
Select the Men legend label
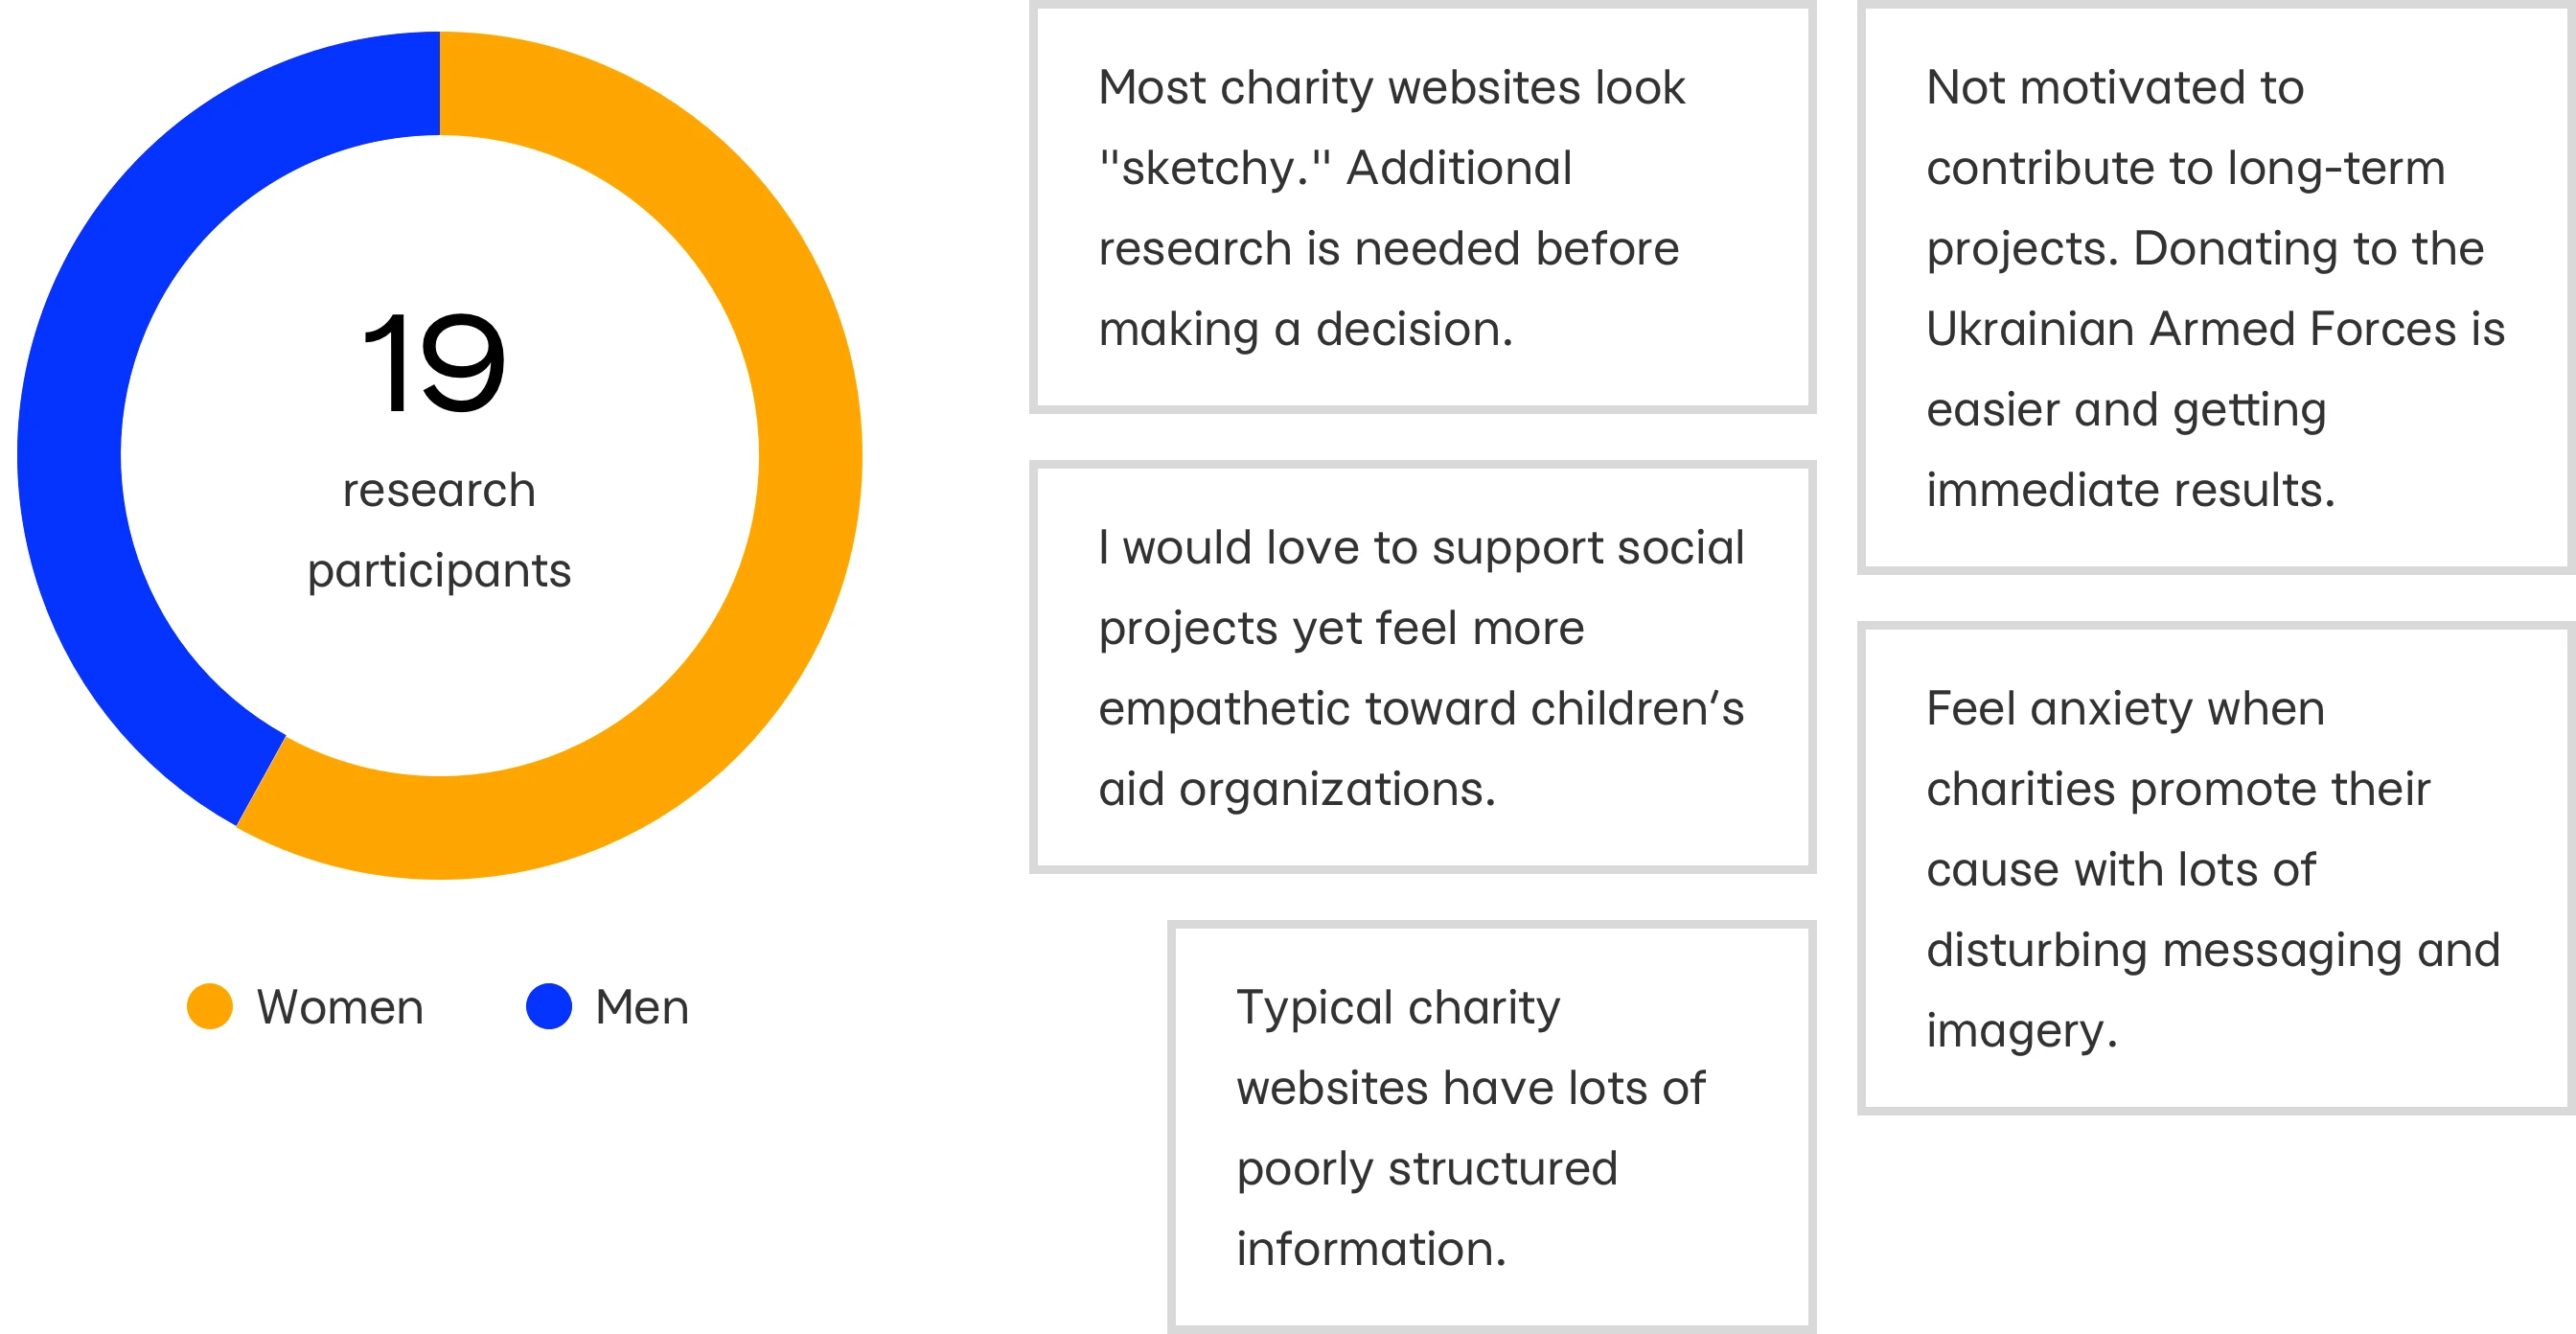pyautogui.click(x=642, y=1007)
